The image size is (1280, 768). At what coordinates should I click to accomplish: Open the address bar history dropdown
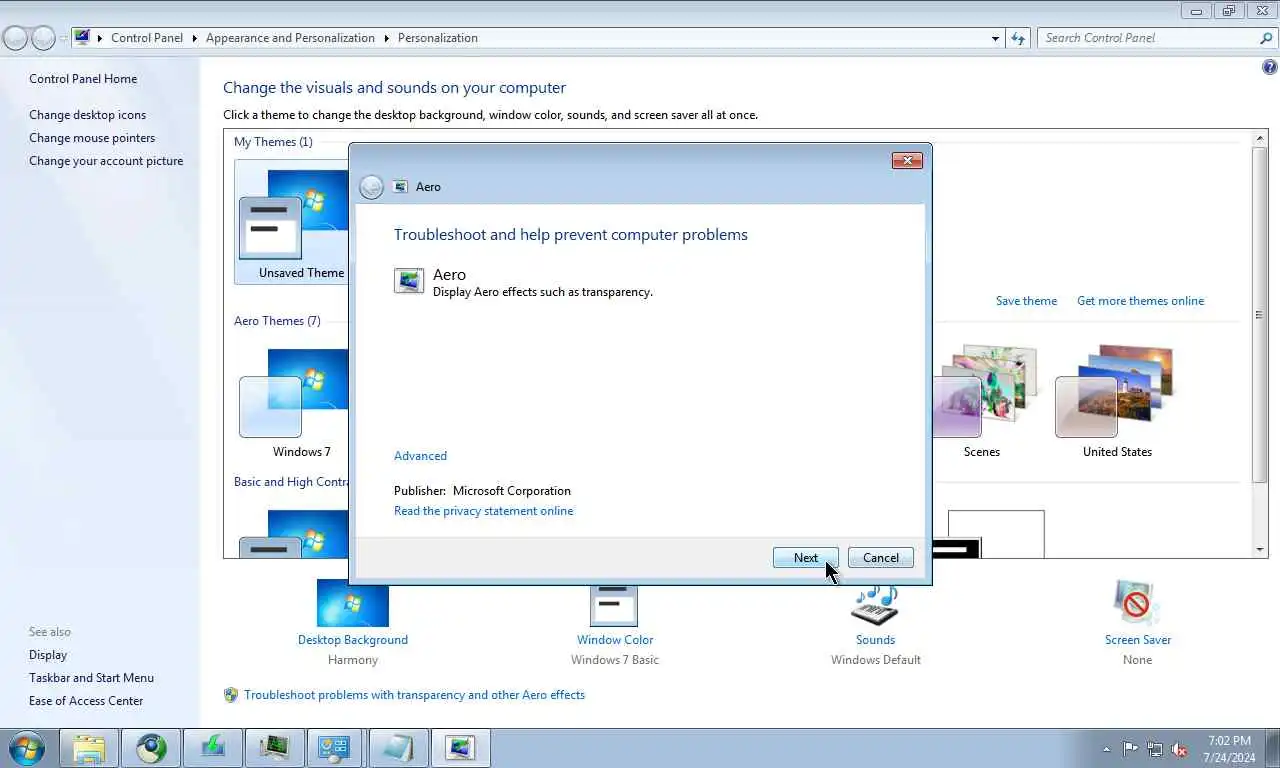tap(995, 38)
